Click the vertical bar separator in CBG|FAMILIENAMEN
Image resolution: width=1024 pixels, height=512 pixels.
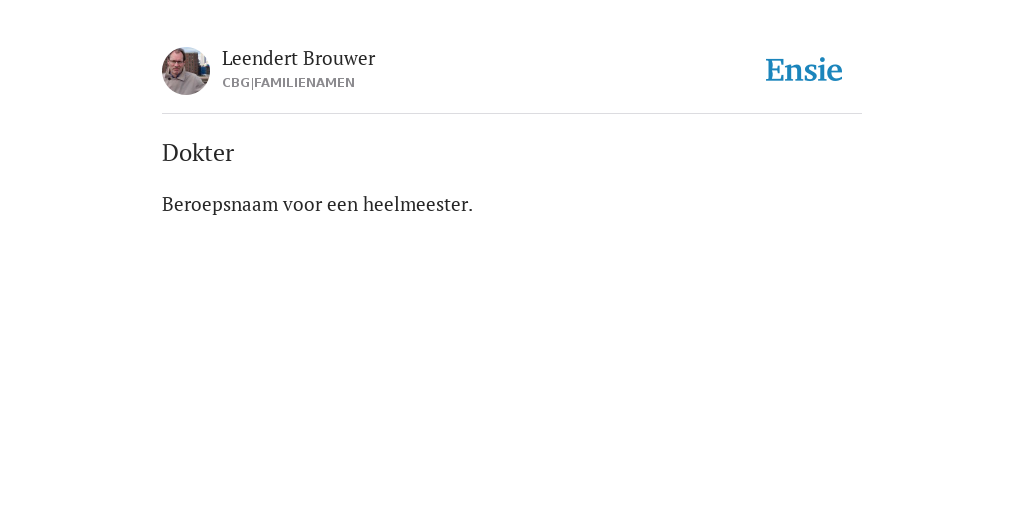coord(252,83)
